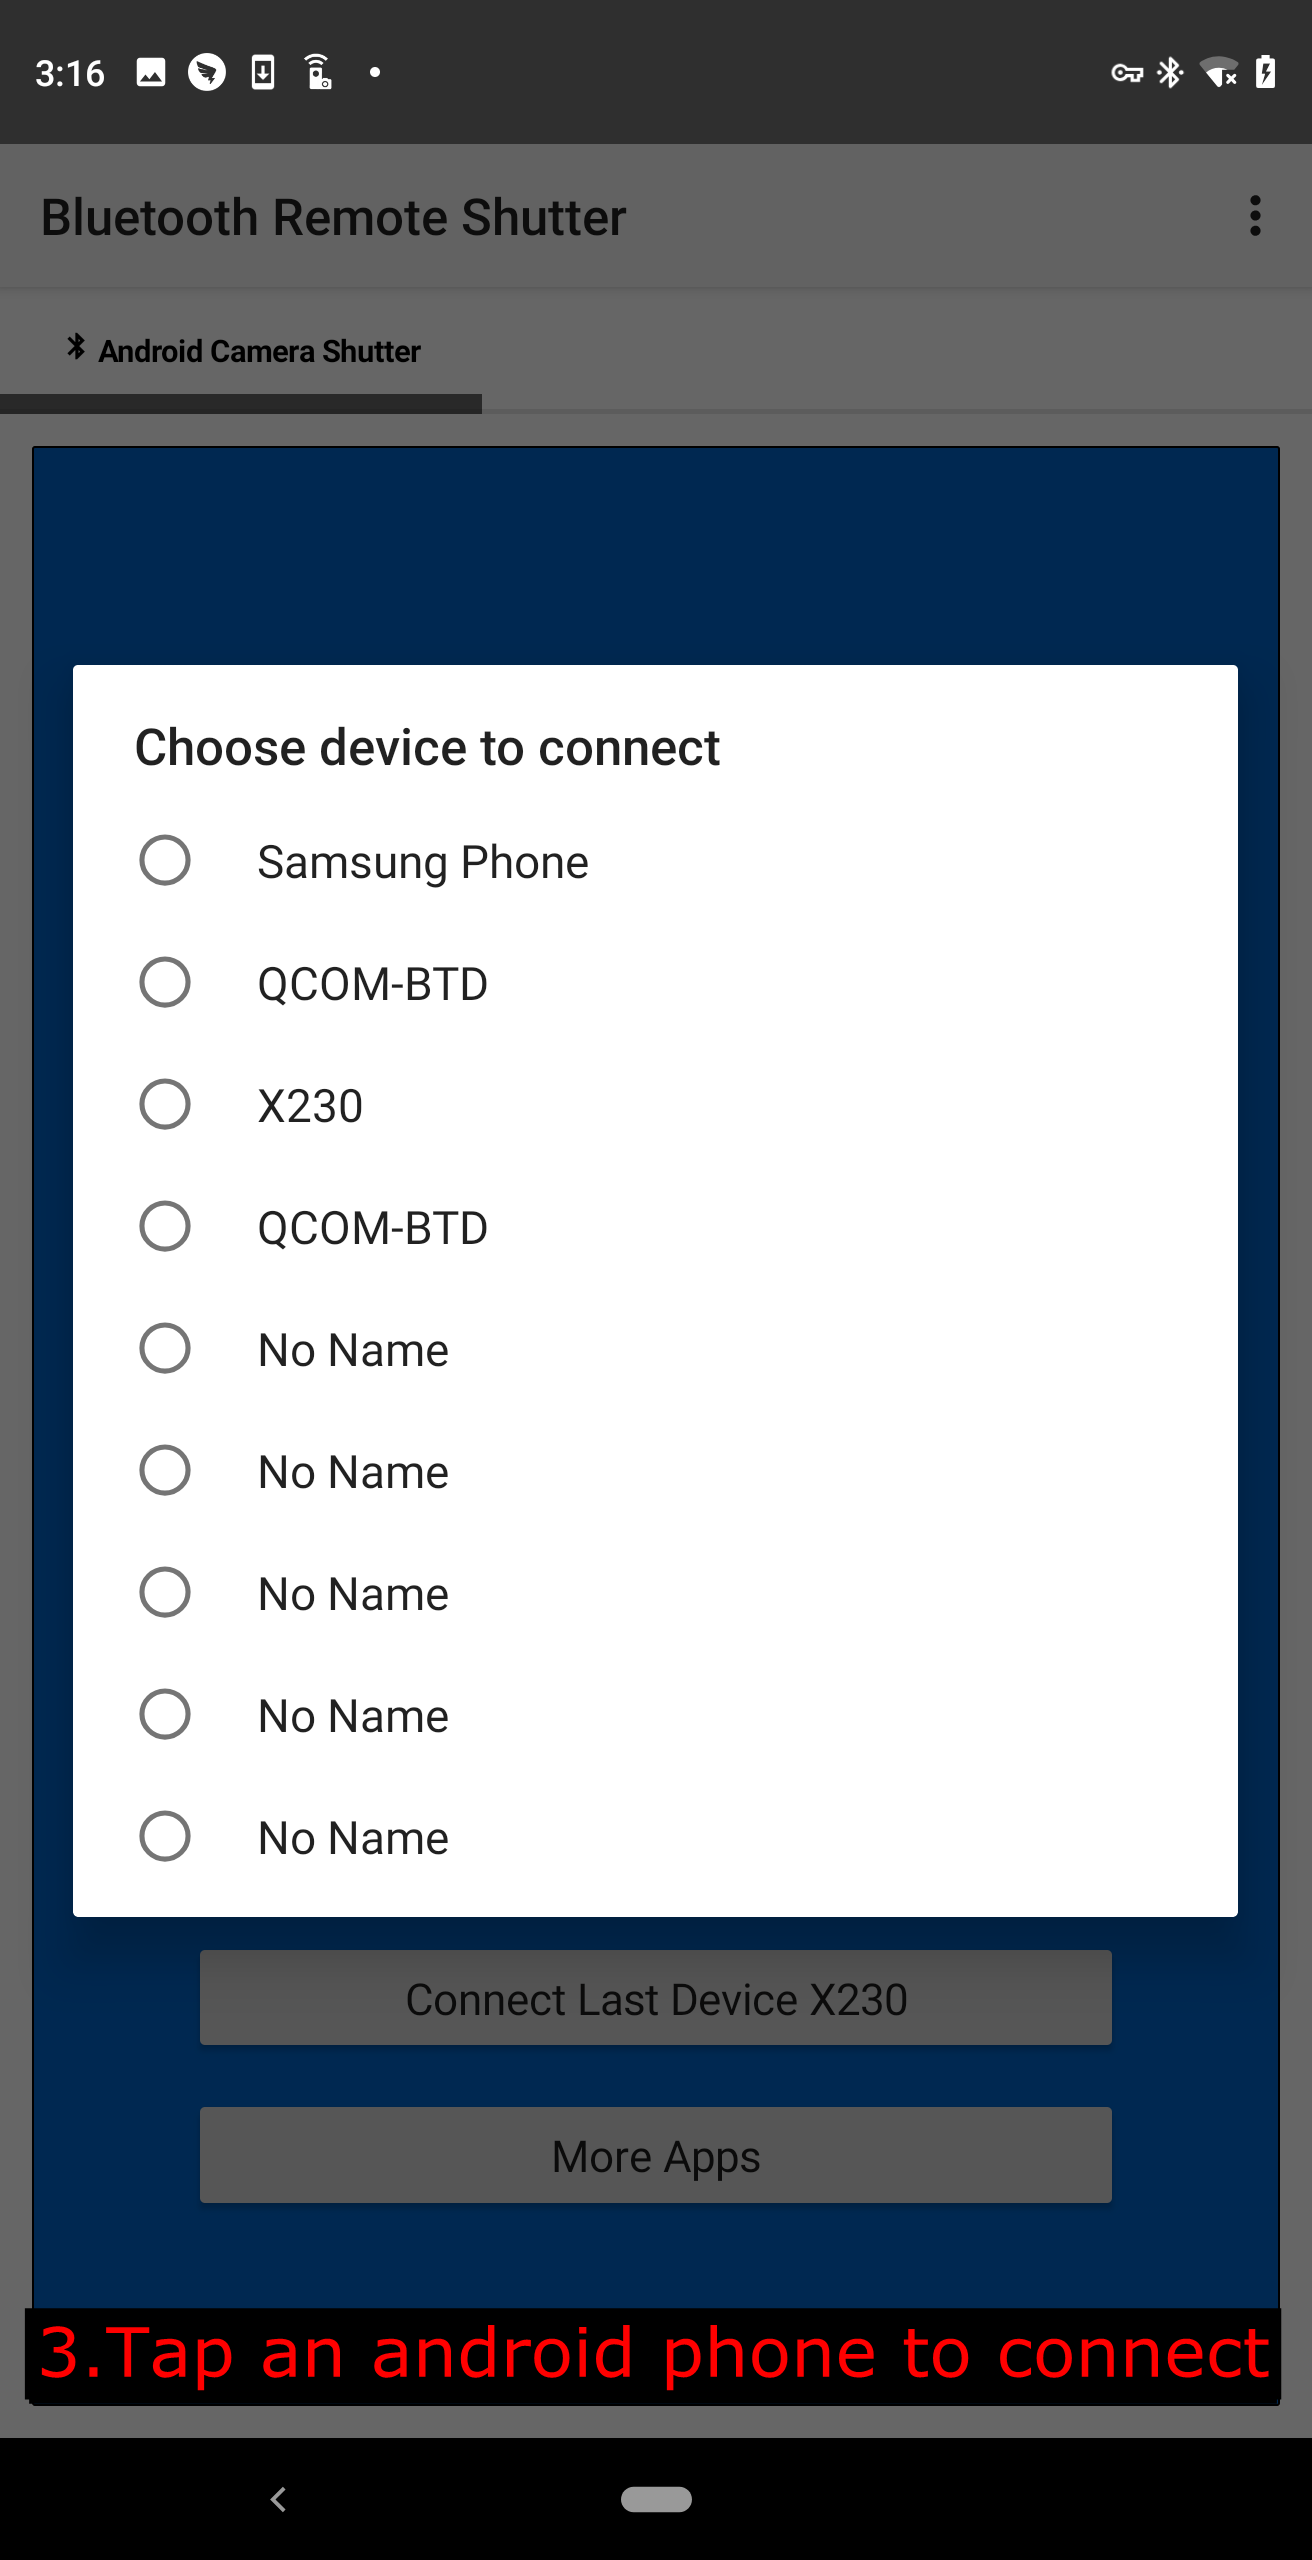Select the second QCOM-BTD device
The height and width of the screenshot is (2560, 1312).
pos(165,1226)
